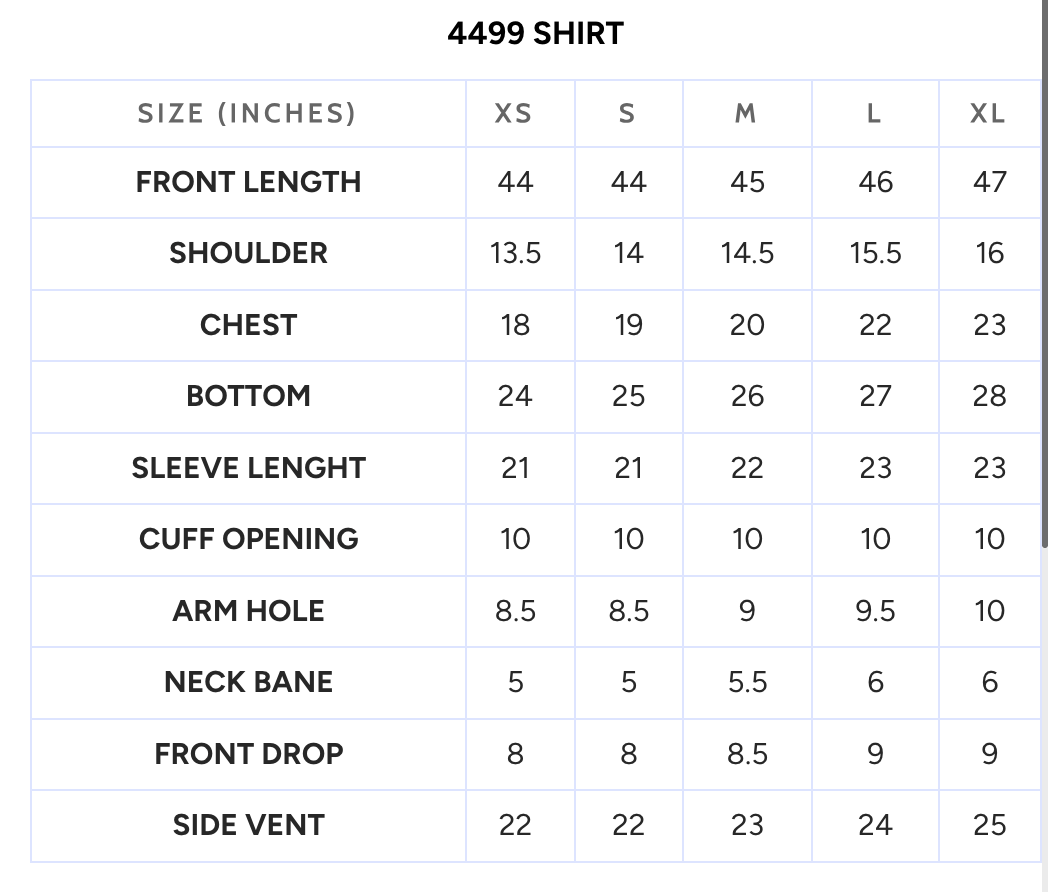Screen dimensions: 1064x892
Task: Select the SIZE (INCHES) header cell
Action: click(x=247, y=113)
